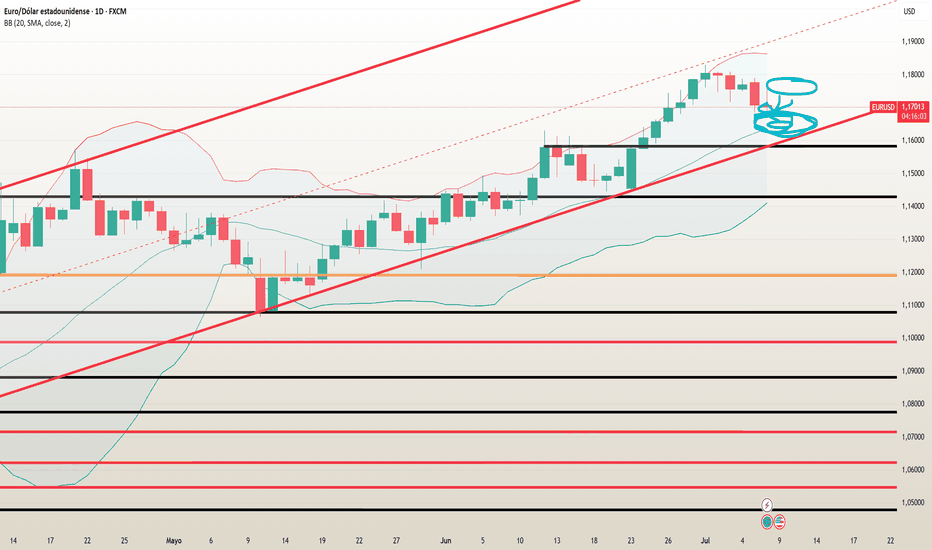Click the Jun date label on time axis
The width and height of the screenshot is (932, 550).
[446, 540]
